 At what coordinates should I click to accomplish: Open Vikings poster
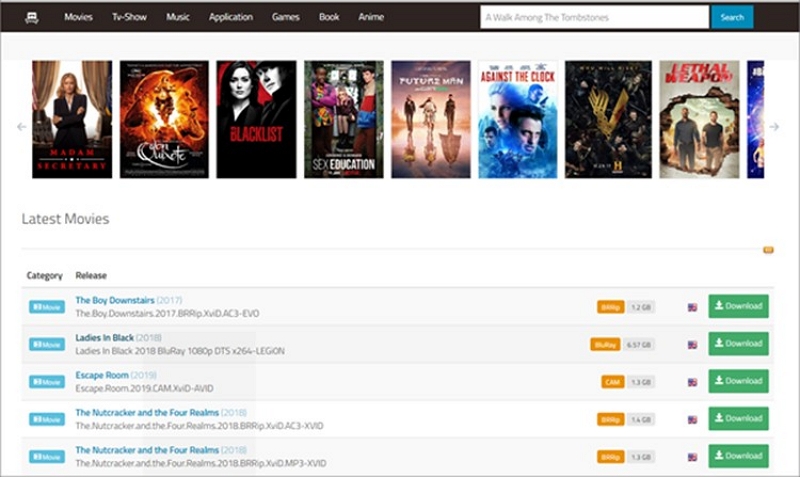coord(608,119)
